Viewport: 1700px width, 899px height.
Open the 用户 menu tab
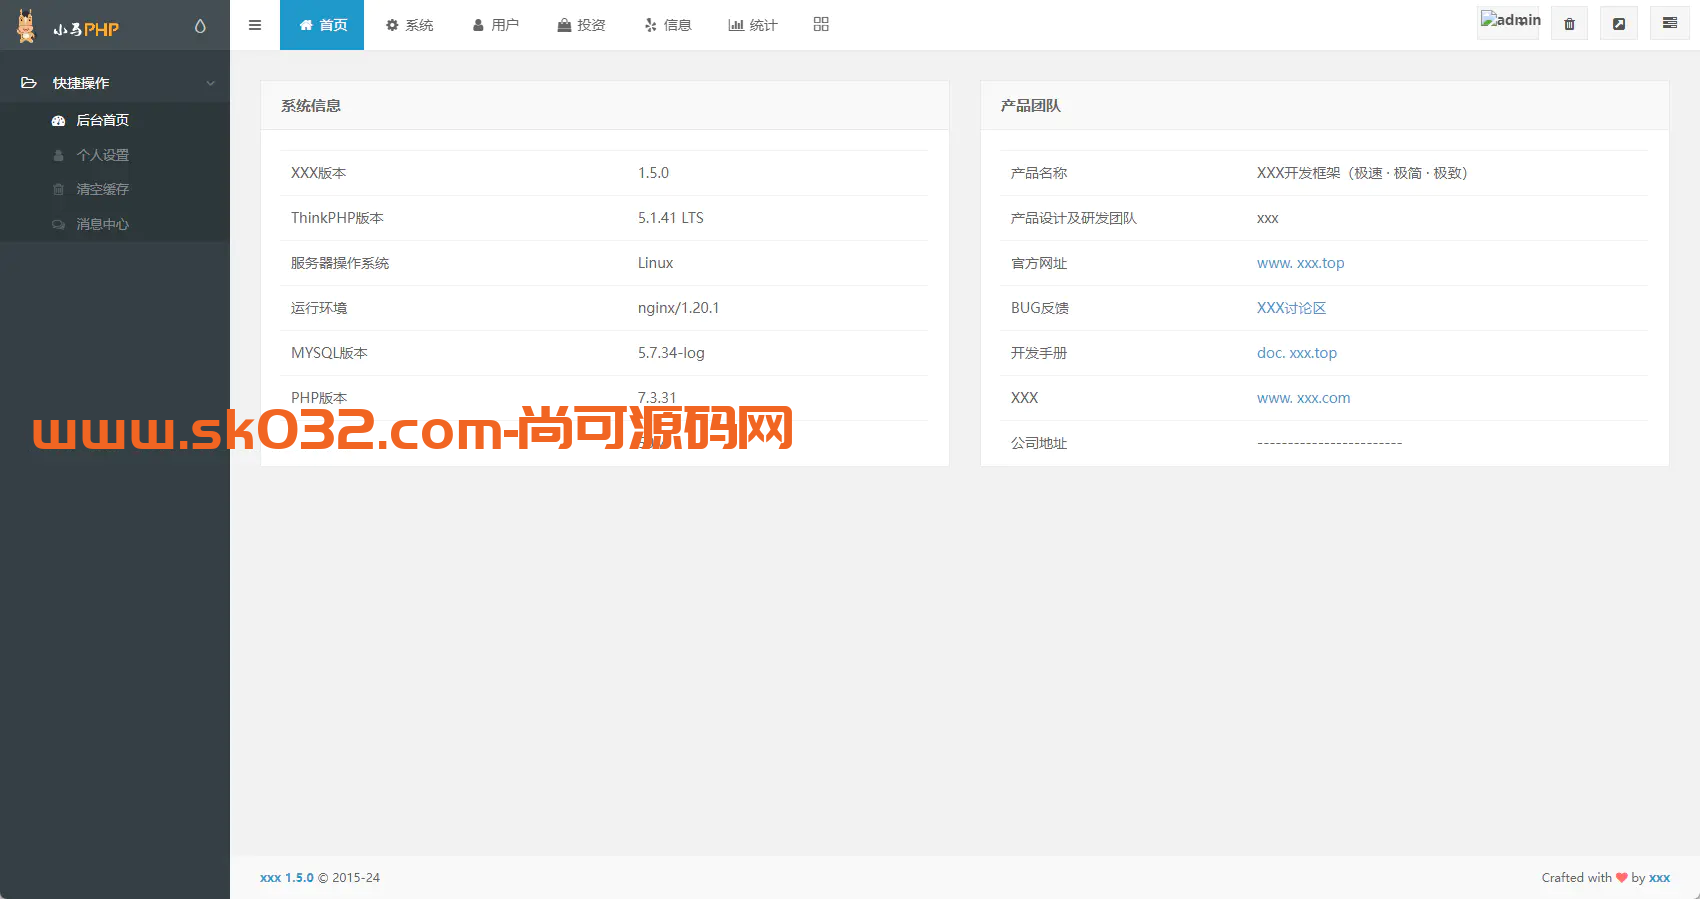coord(495,25)
